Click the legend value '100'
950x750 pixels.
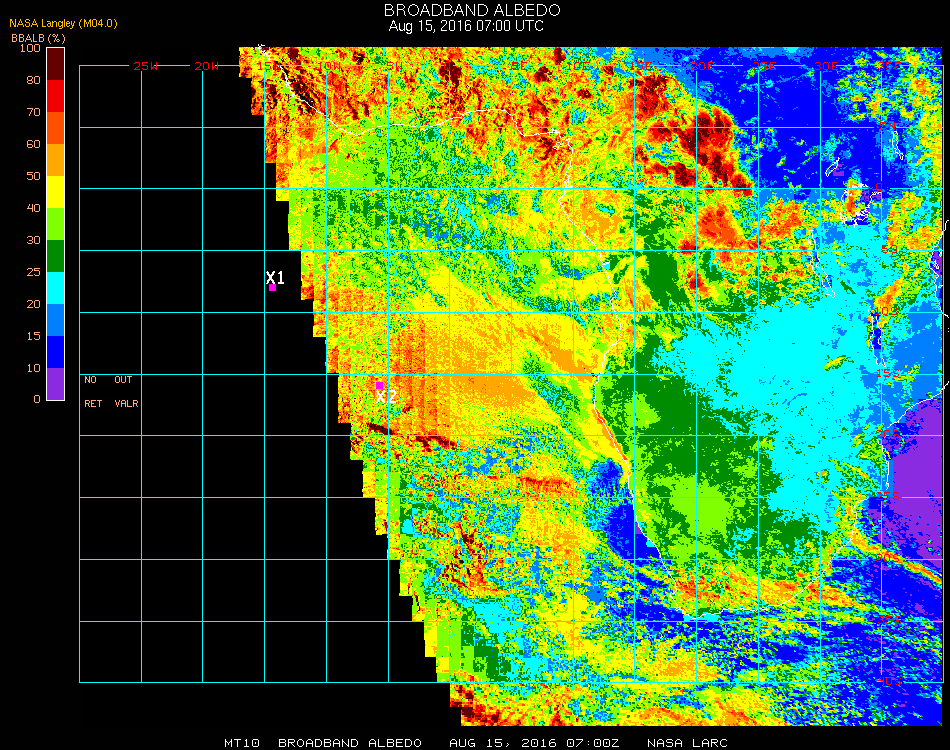pos(30,48)
